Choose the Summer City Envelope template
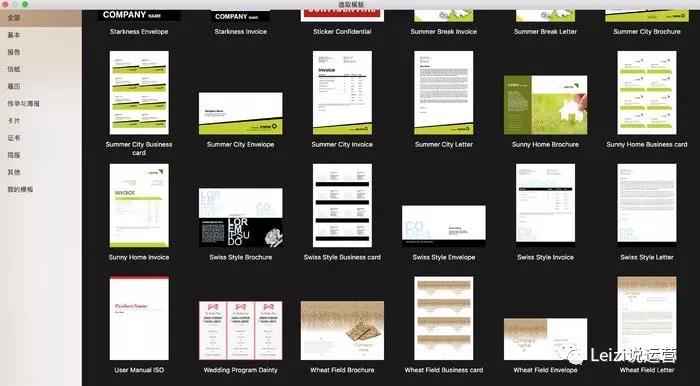This screenshot has width=700, height=386. coord(240,113)
